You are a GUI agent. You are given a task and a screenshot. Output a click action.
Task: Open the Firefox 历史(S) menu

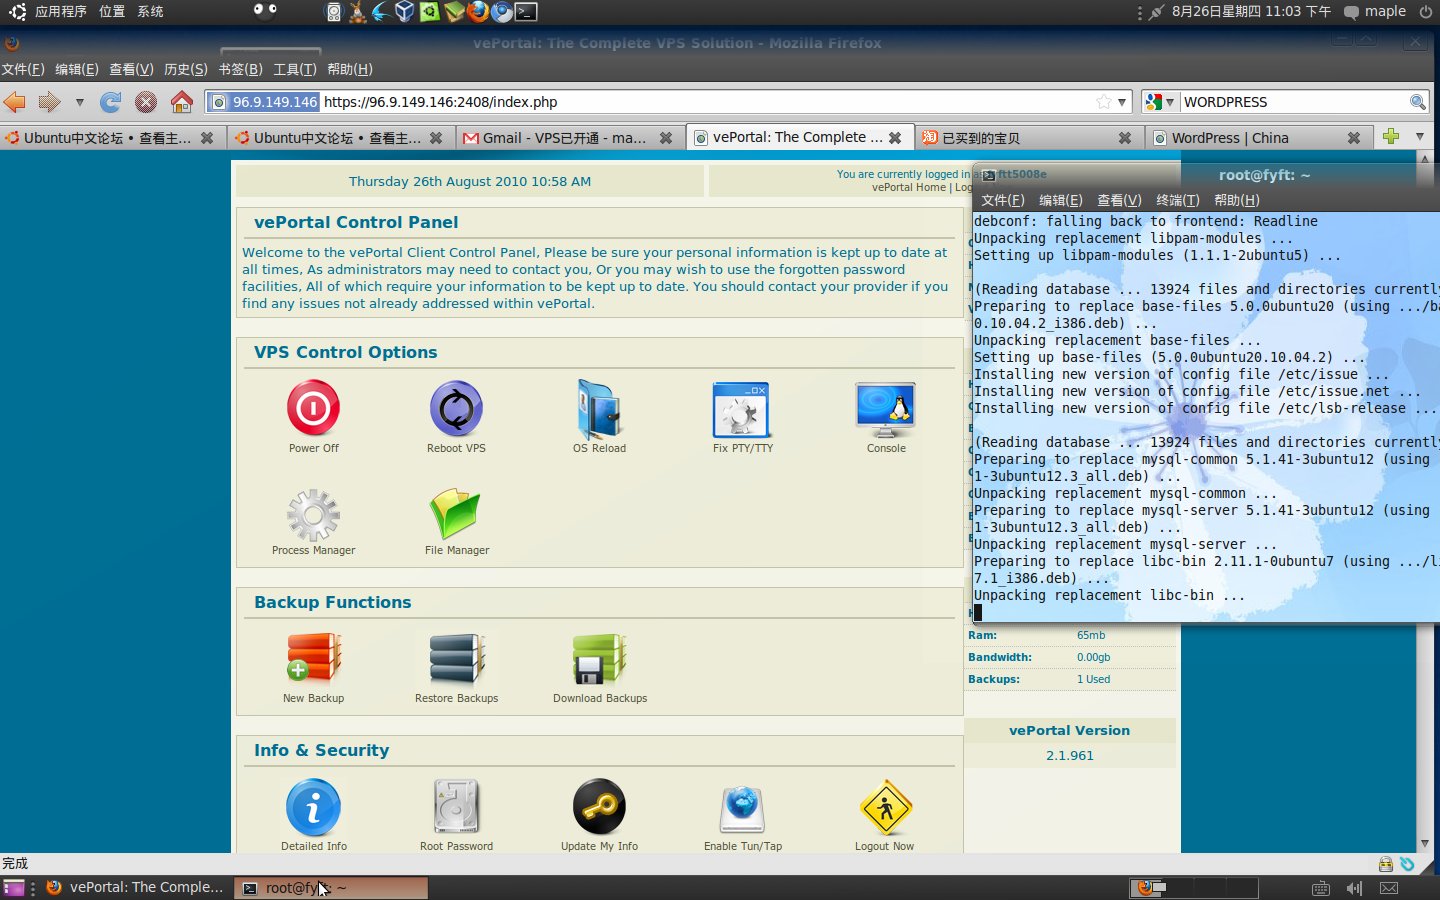point(185,69)
